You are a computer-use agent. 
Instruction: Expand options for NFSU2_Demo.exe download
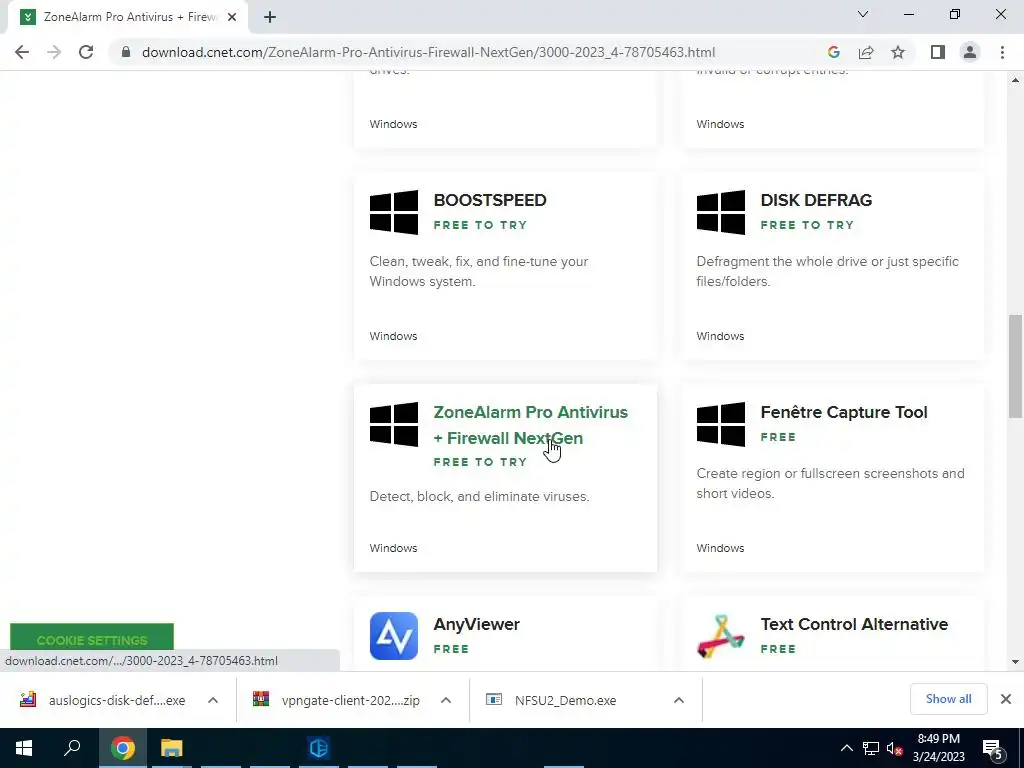pos(679,700)
